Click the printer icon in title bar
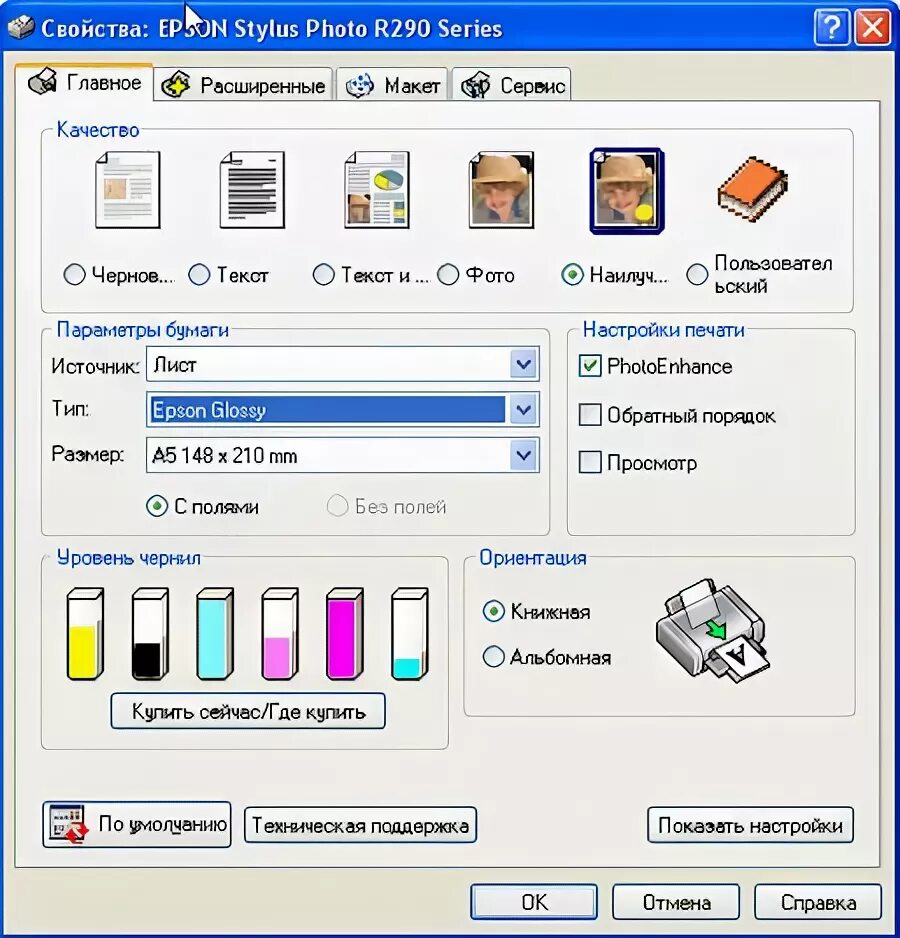Screen dimensions: 900x938 click(x=20, y=28)
